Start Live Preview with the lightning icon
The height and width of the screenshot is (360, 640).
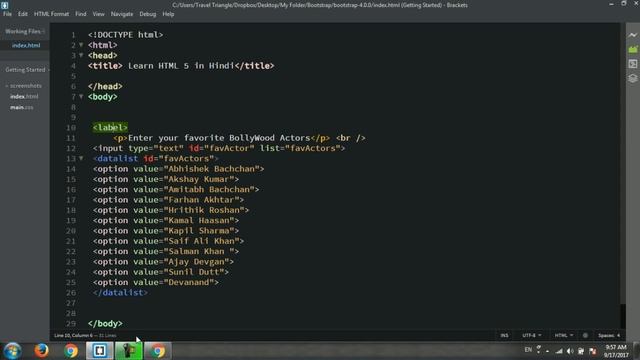(x=632, y=36)
